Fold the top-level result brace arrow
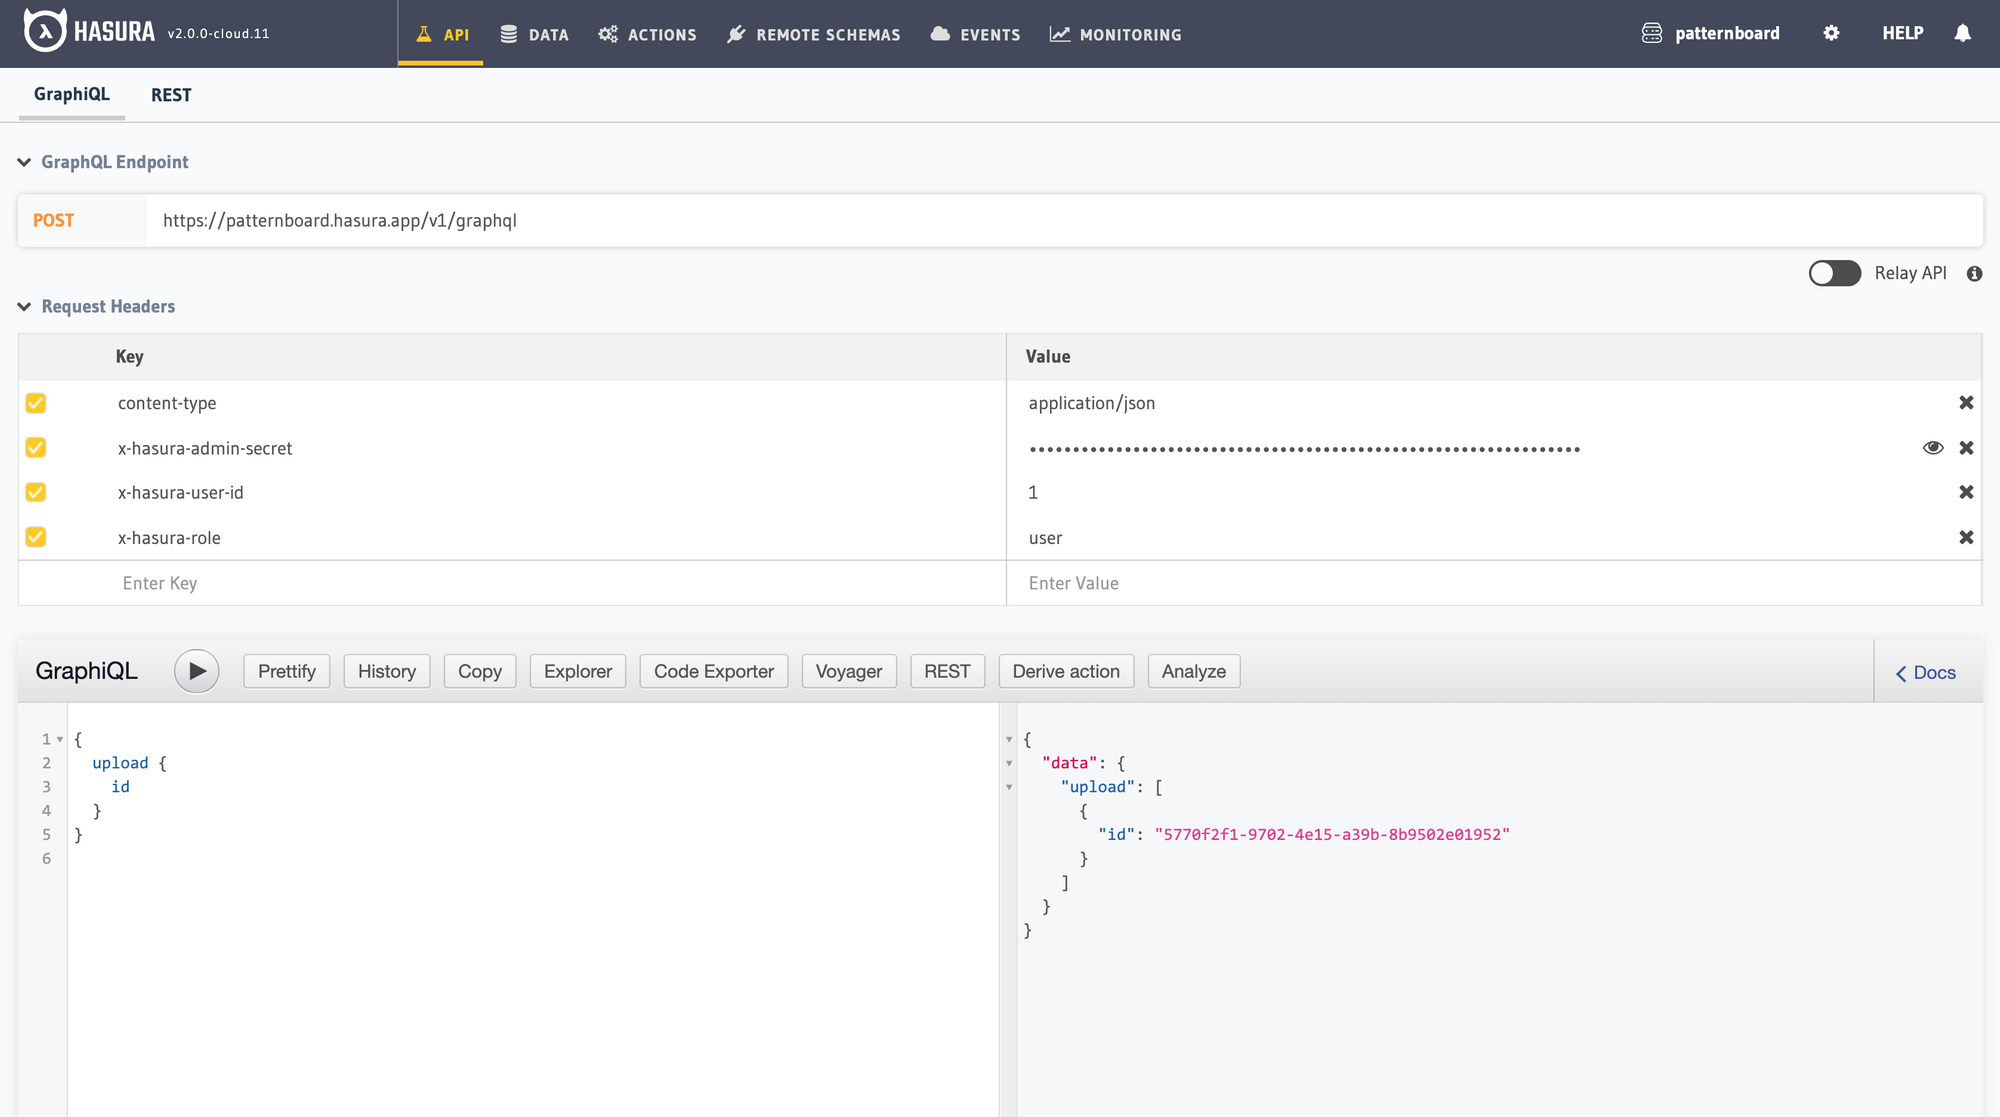The image size is (2000, 1117). (1009, 740)
